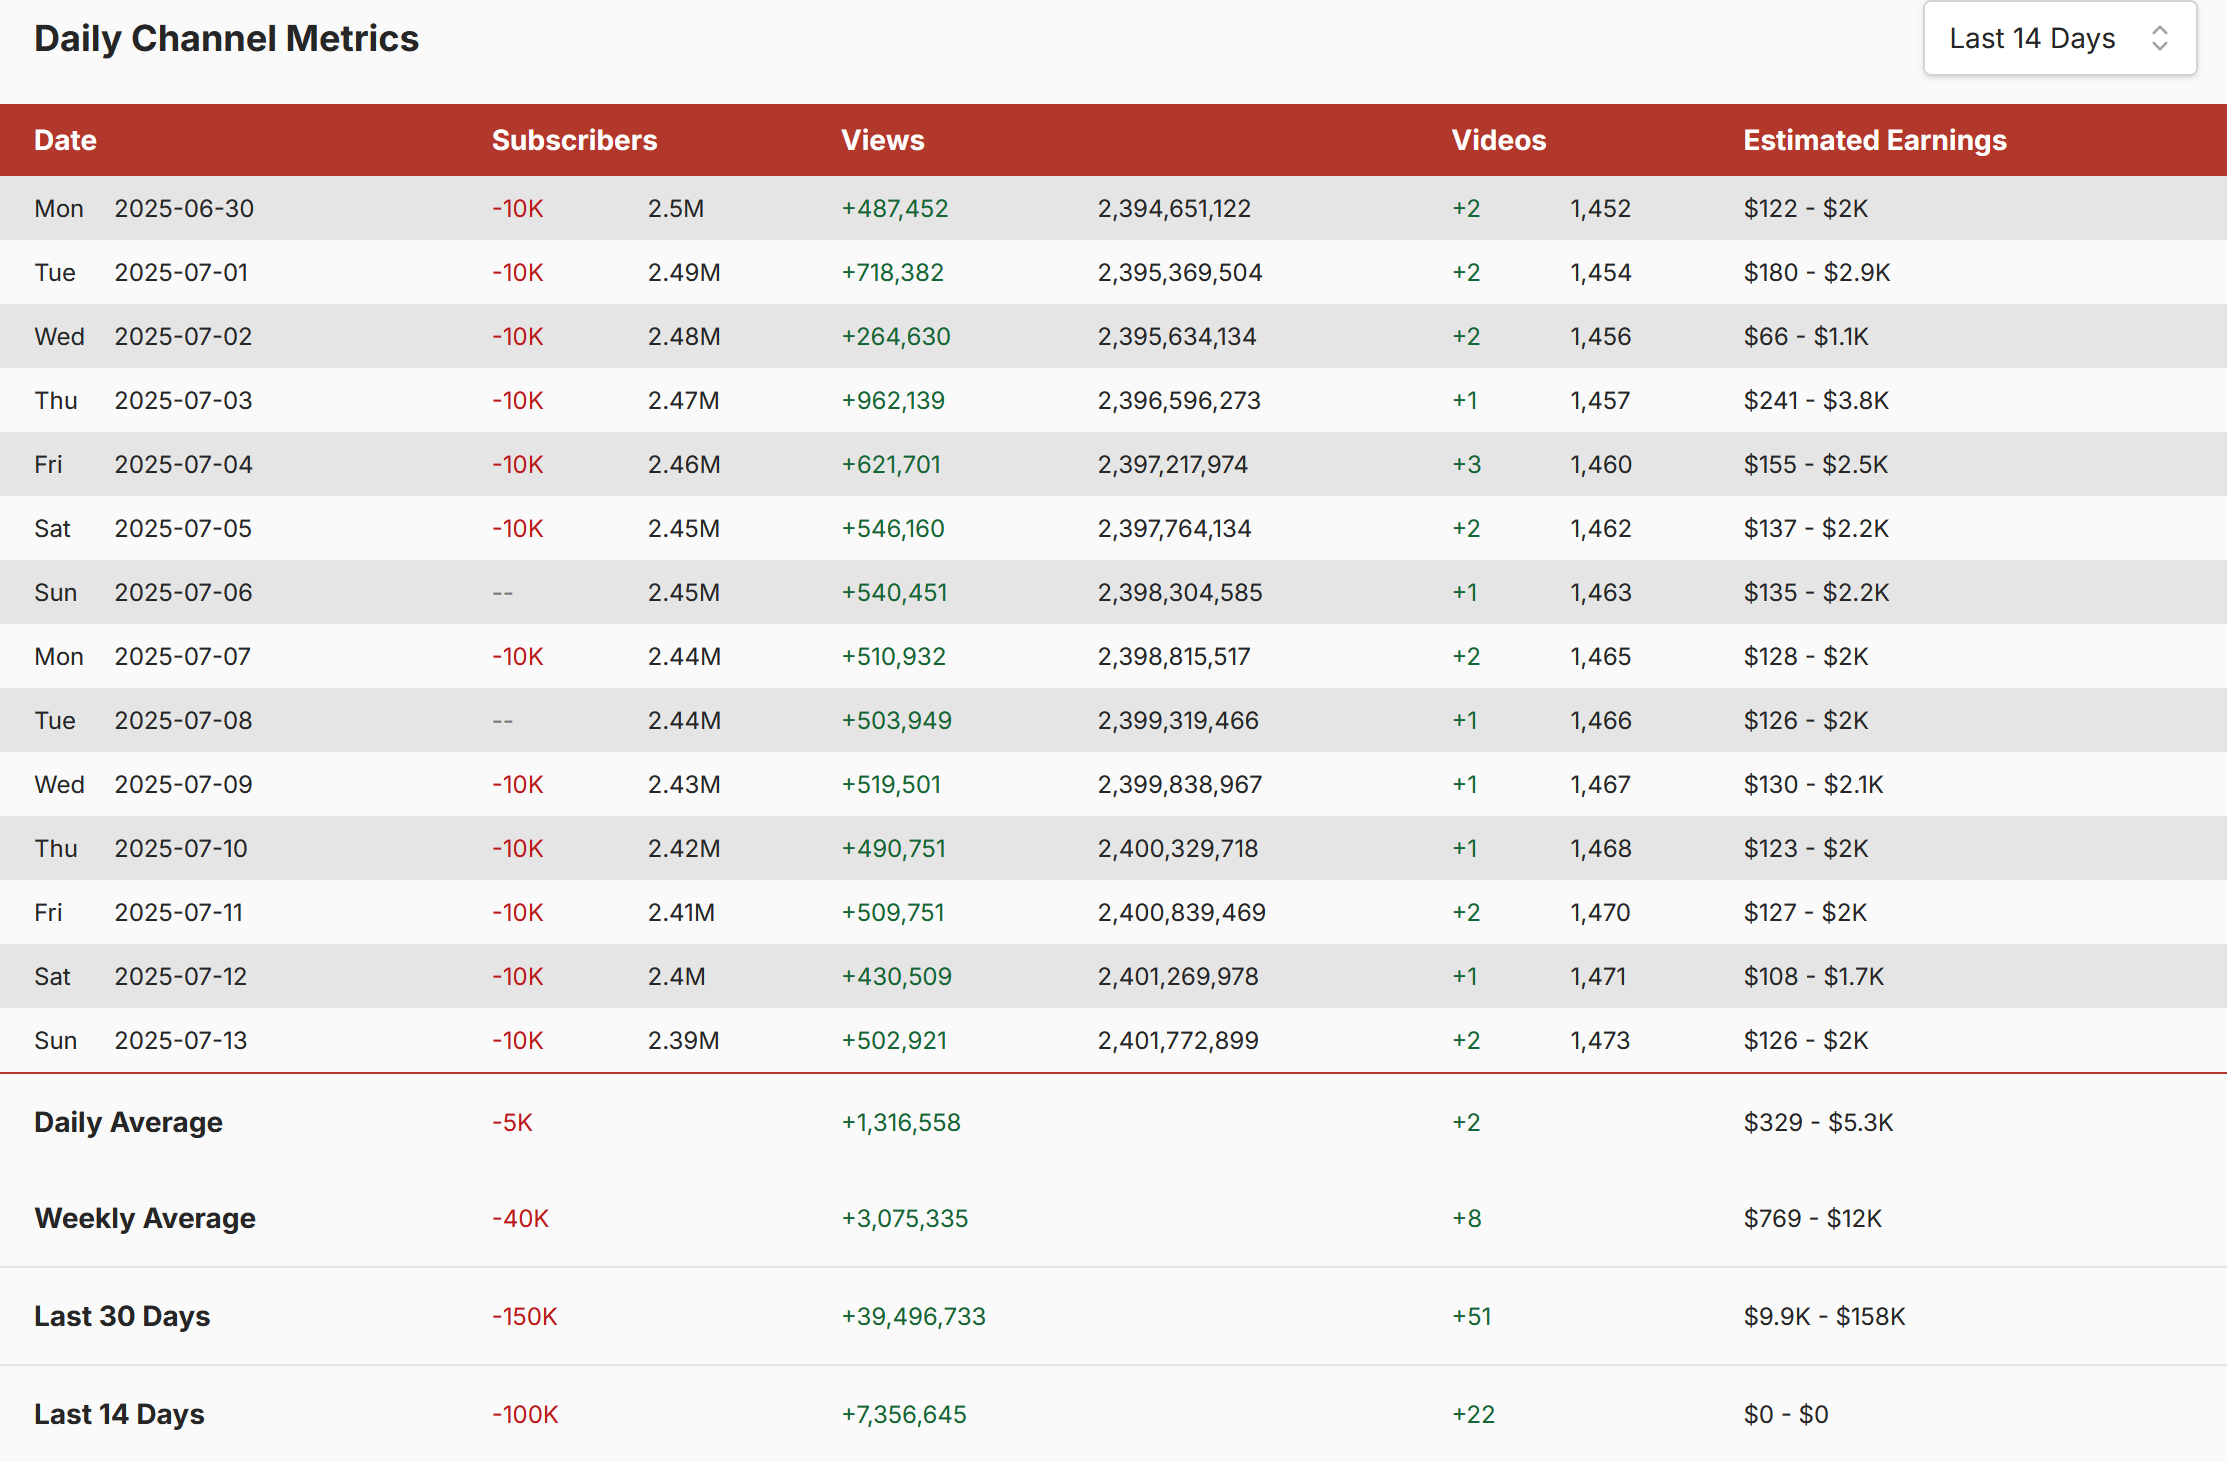
Task: Click the -100K subscribers value
Action: tap(525, 1414)
